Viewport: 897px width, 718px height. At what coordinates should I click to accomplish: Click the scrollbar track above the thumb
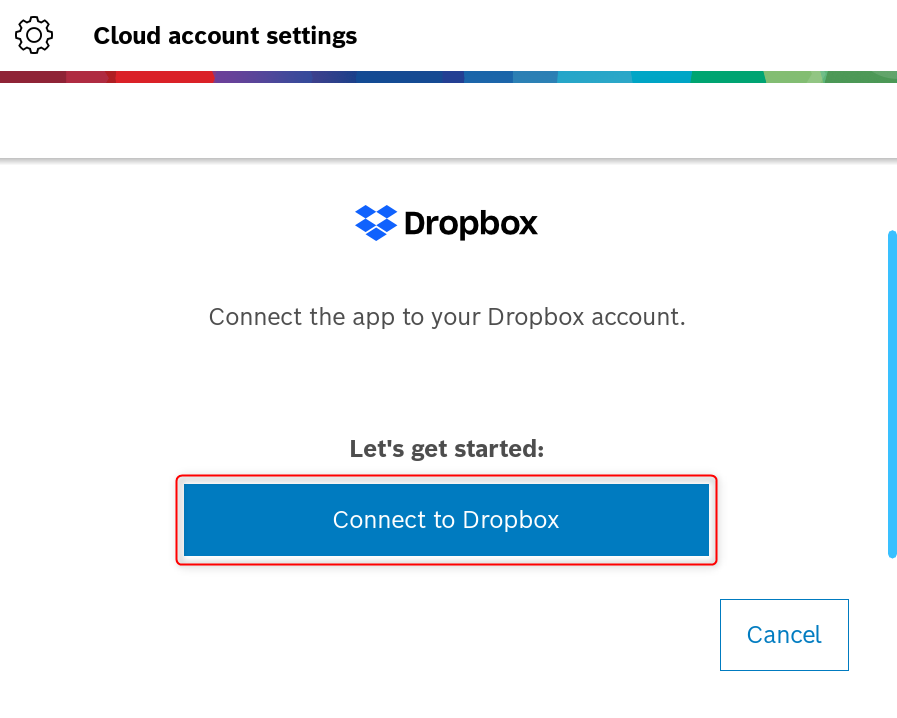pos(892,195)
